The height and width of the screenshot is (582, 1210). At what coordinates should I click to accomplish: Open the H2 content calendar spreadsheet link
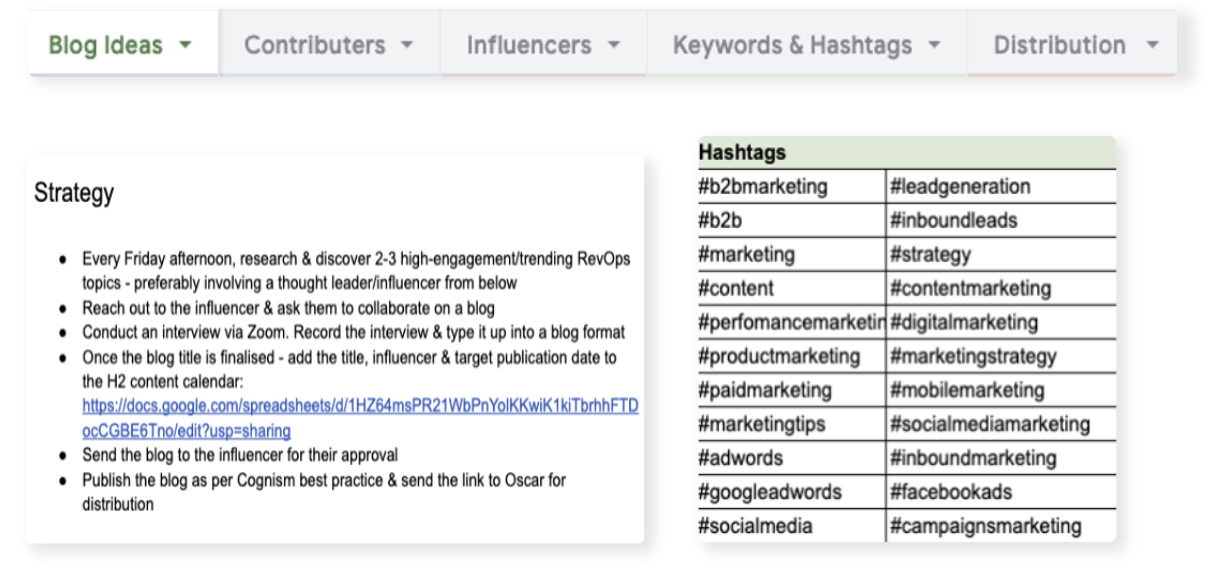click(x=360, y=419)
